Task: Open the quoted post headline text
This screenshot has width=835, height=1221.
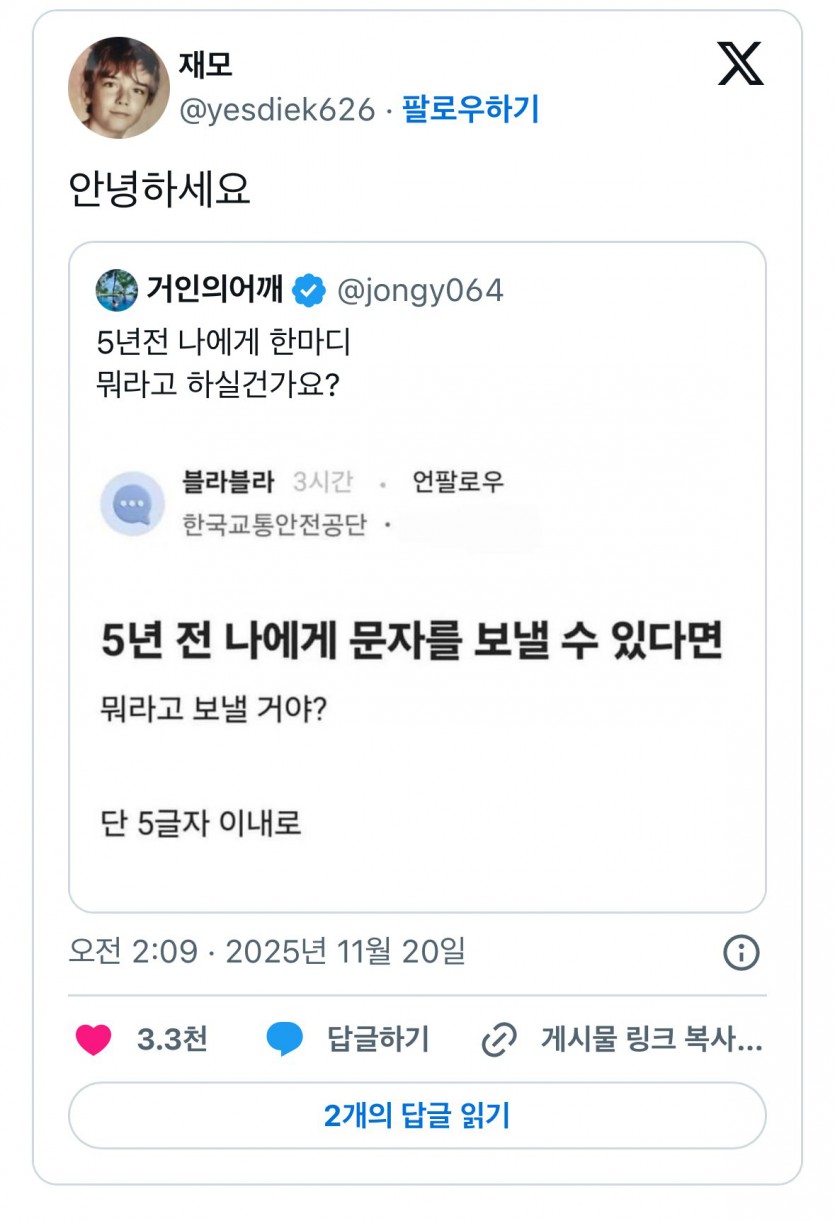Action: tap(411, 642)
